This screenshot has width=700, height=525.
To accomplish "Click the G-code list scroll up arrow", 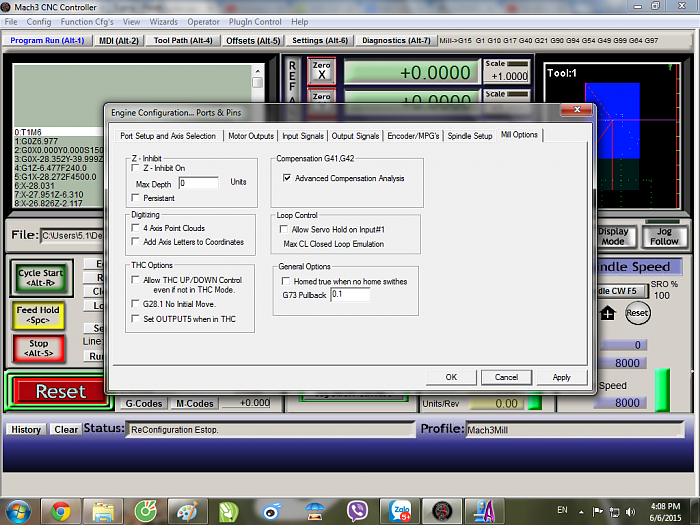I will pyautogui.click(x=258, y=71).
